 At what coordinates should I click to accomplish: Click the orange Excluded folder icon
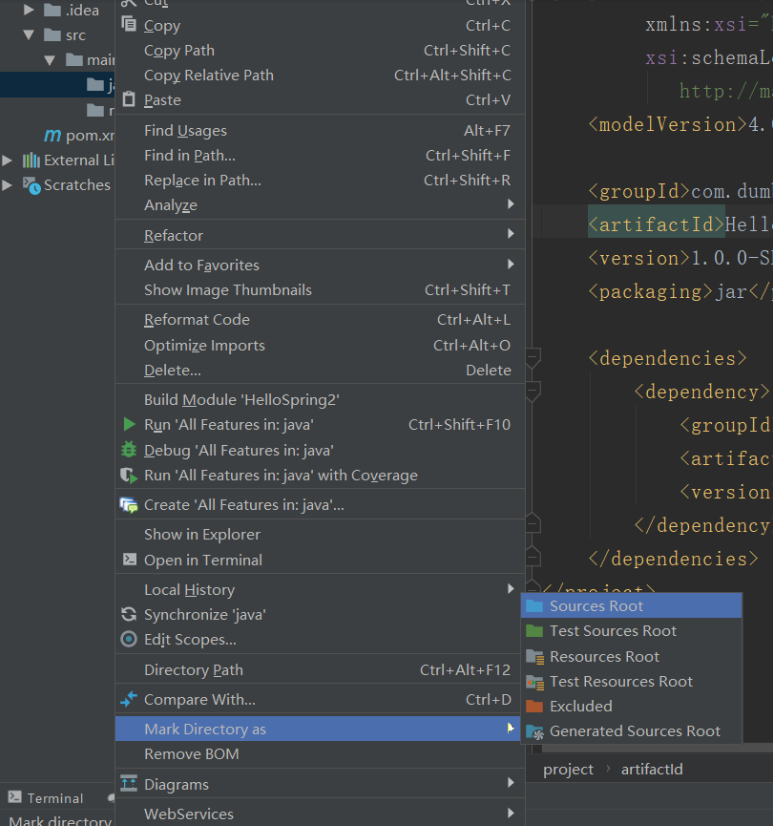click(x=534, y=706)
